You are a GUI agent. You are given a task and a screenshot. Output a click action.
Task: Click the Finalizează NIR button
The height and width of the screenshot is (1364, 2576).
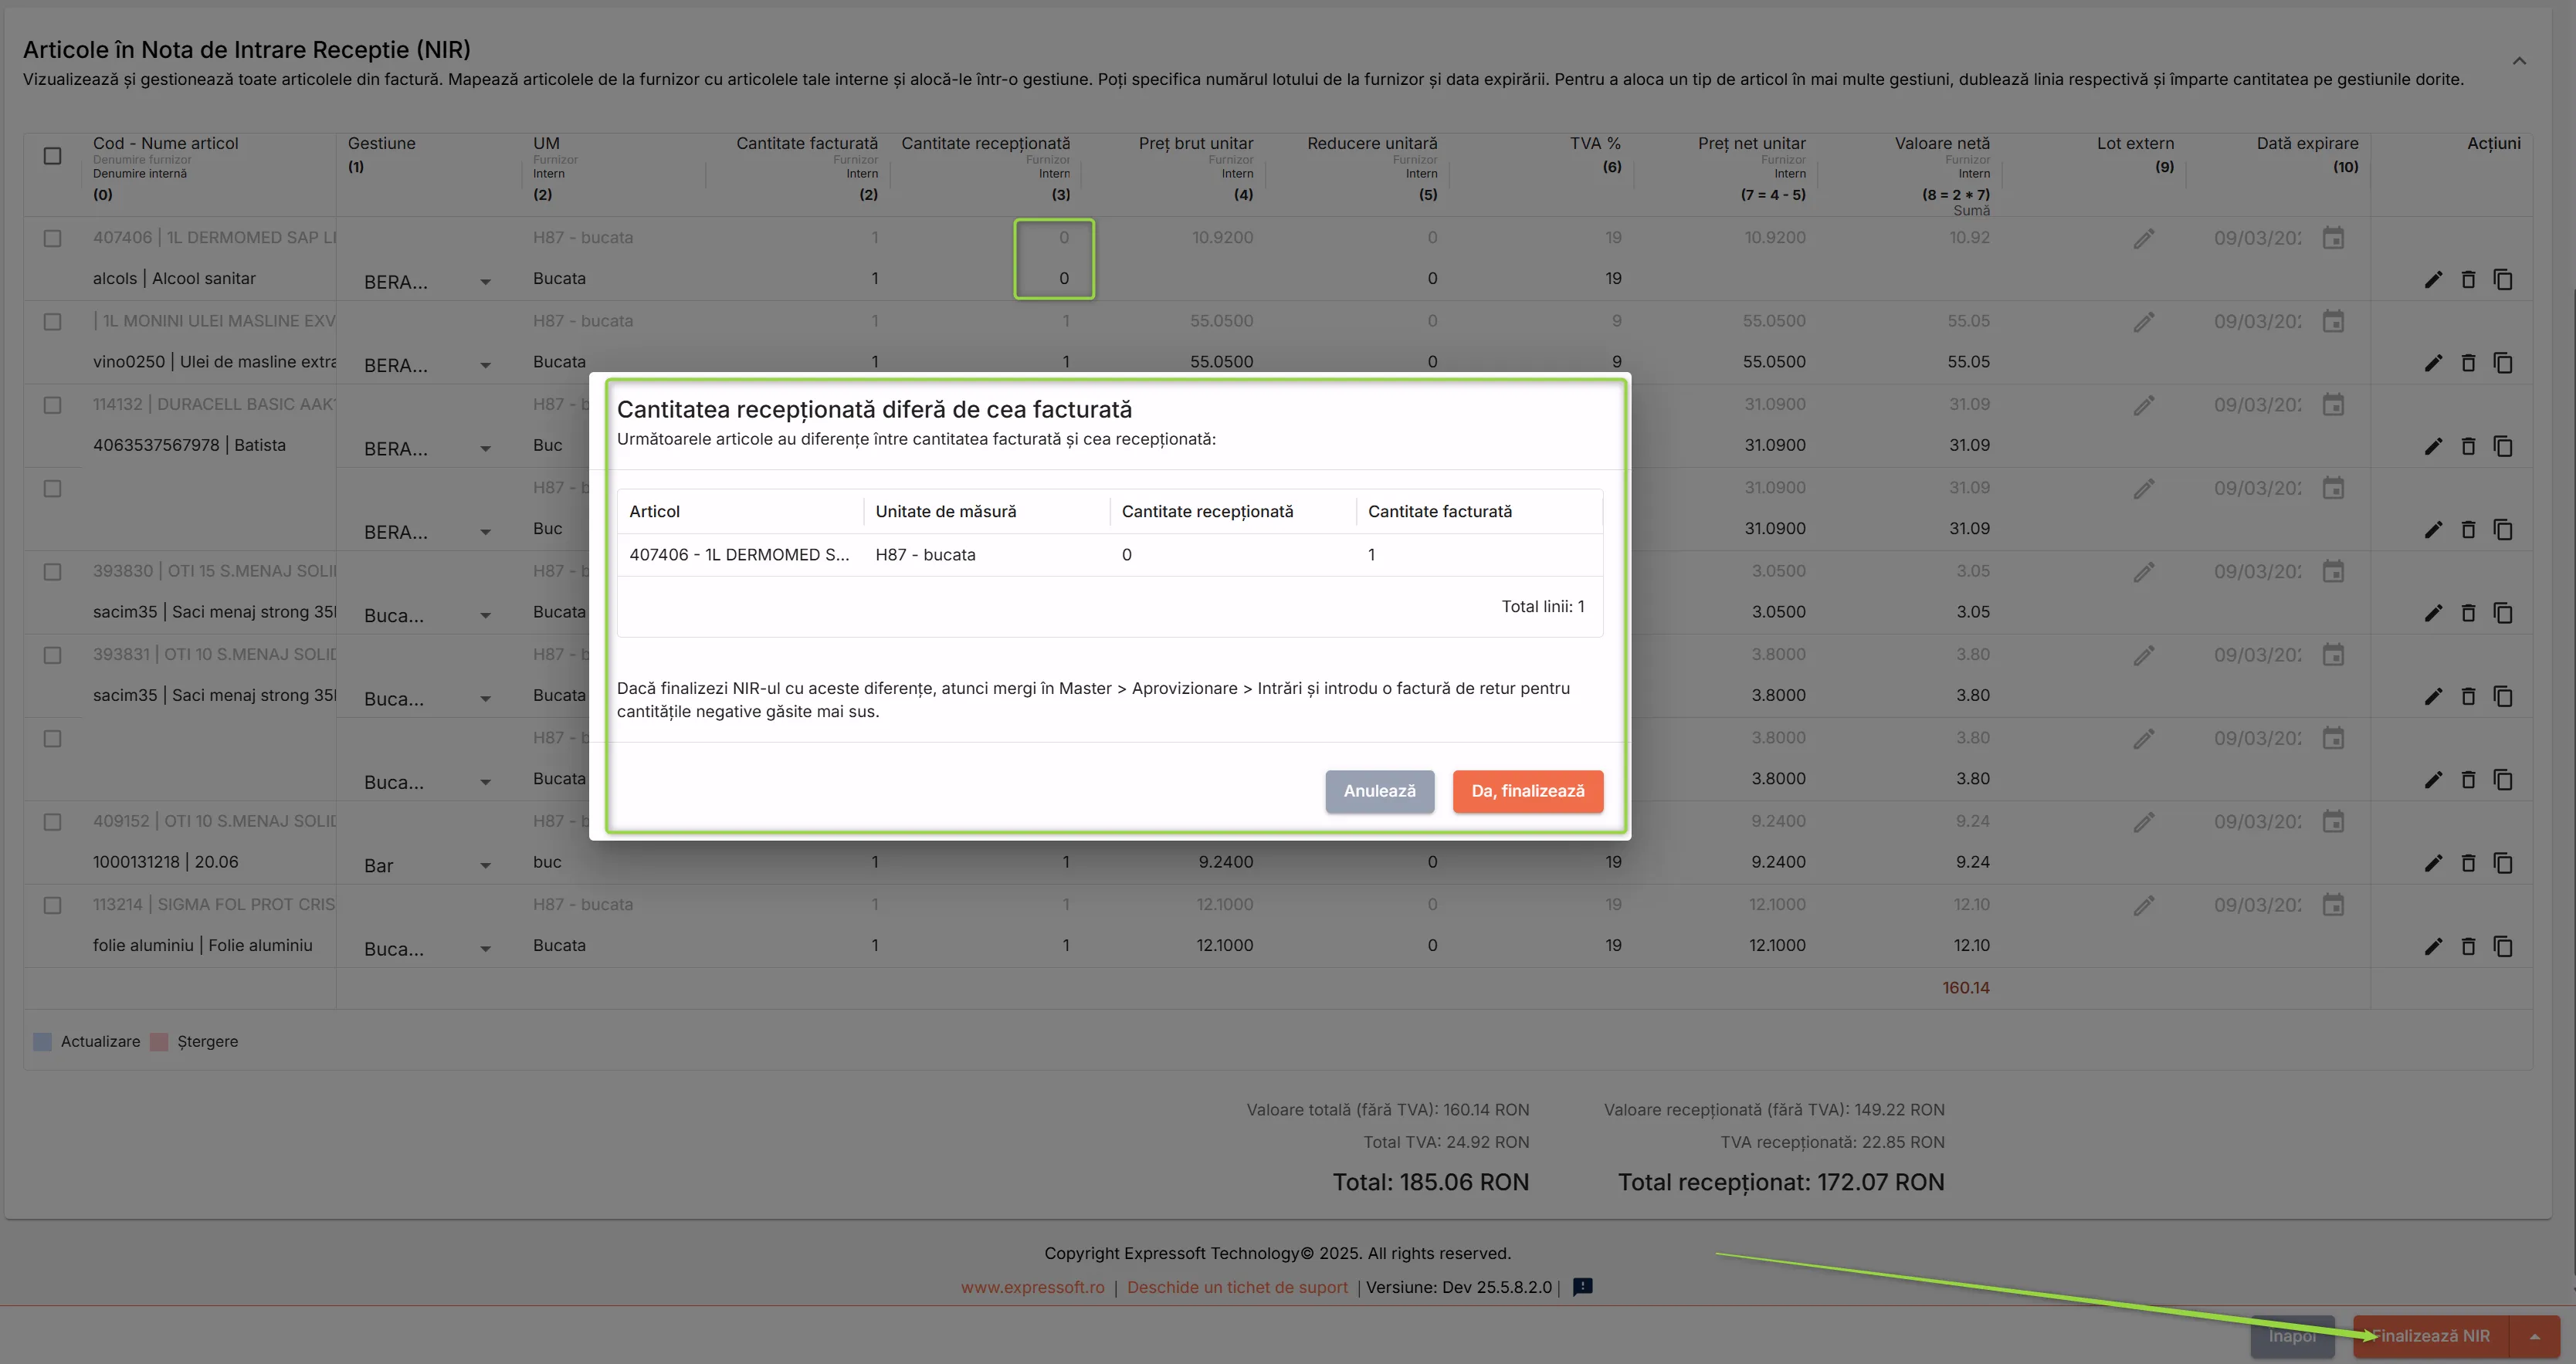(x=2431, y=1336)
